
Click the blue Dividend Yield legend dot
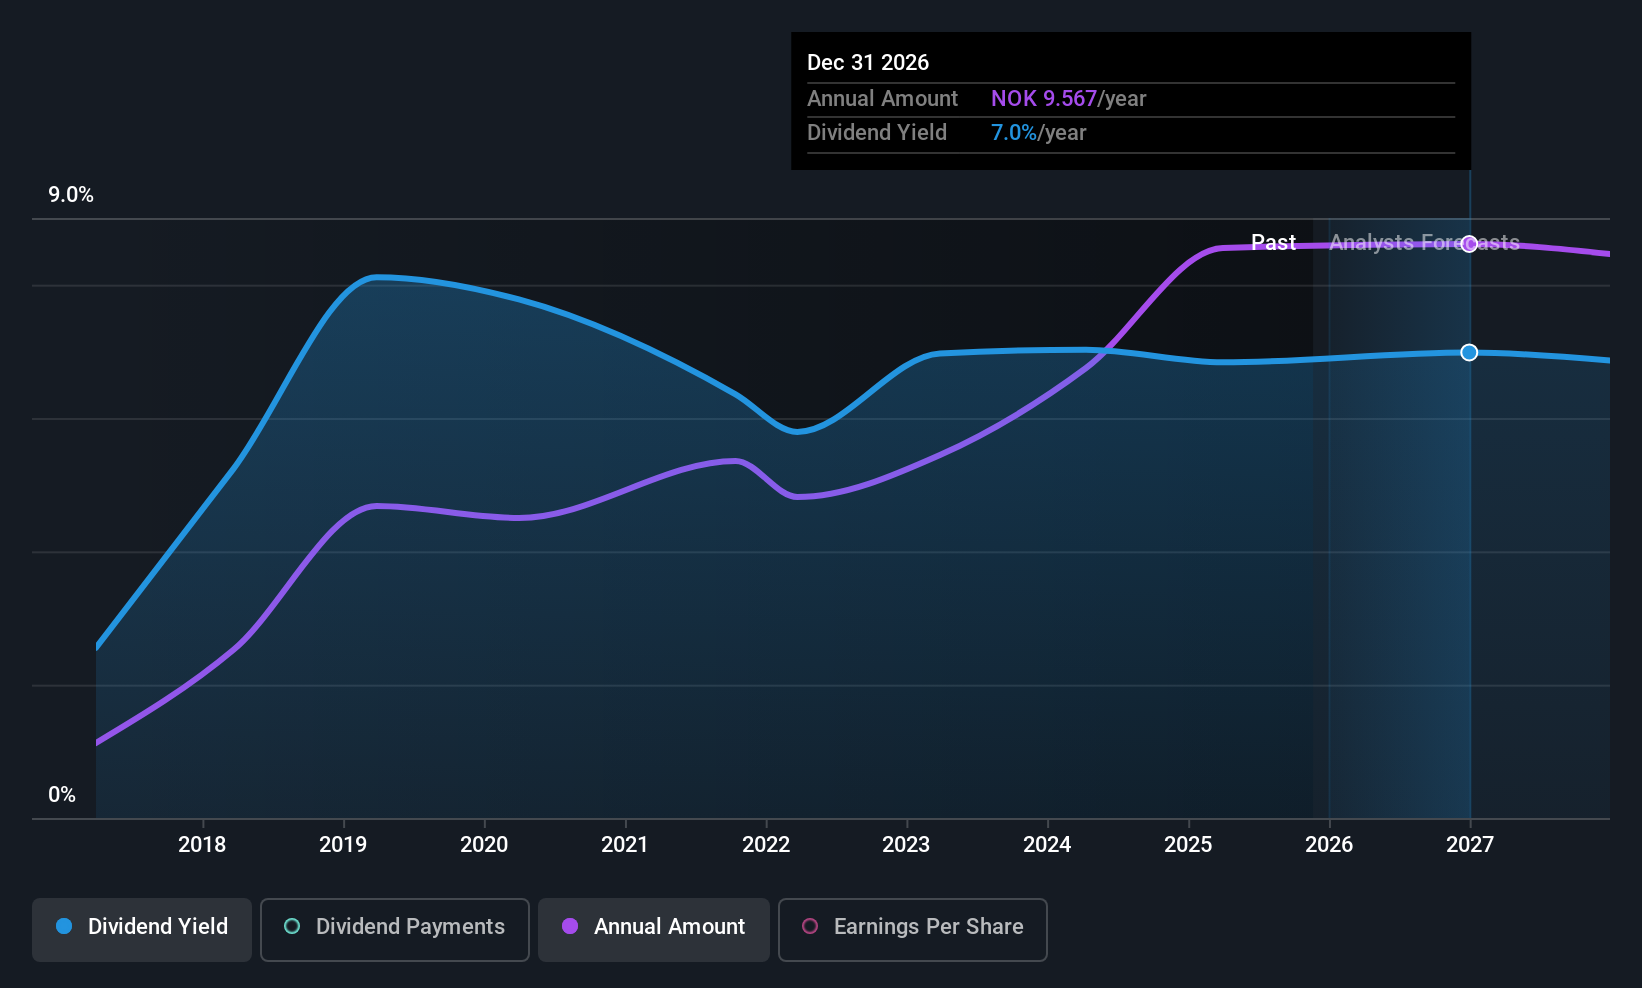click(x=64, y=927)
